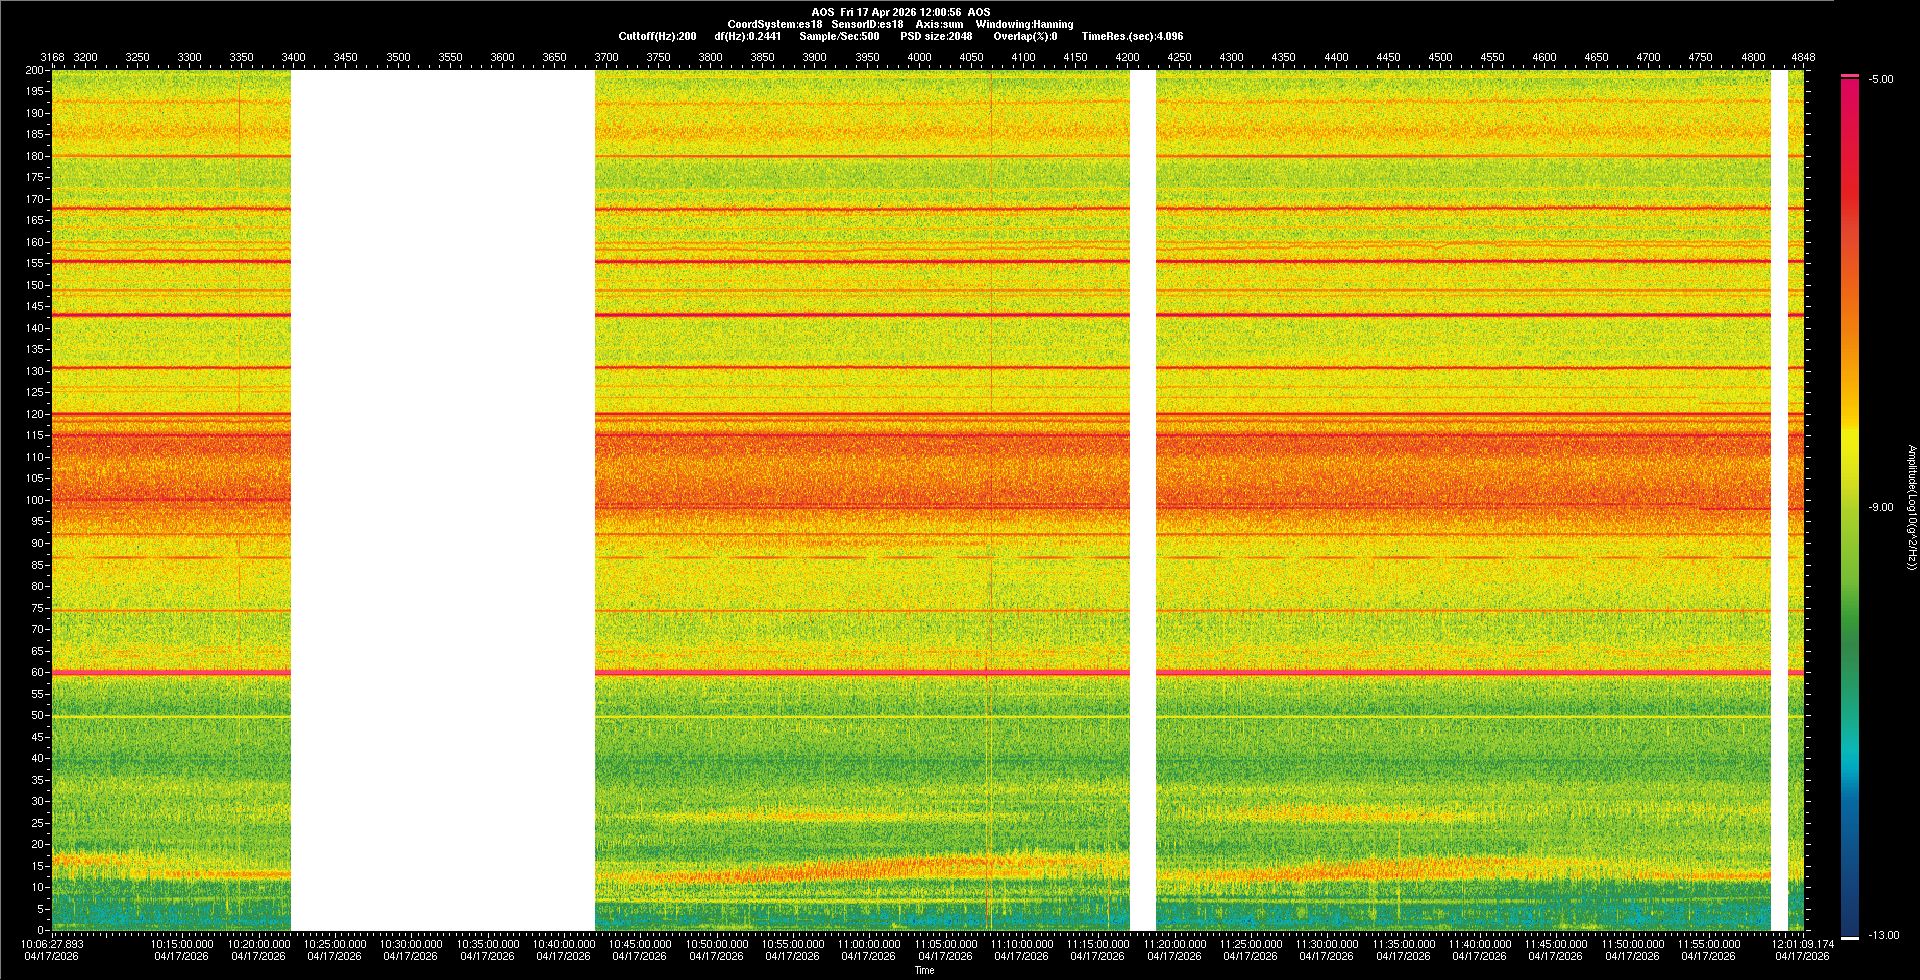1920x980 pixels.
Task: Select the PSD size:2048 header text
Action: click(935, 36)
